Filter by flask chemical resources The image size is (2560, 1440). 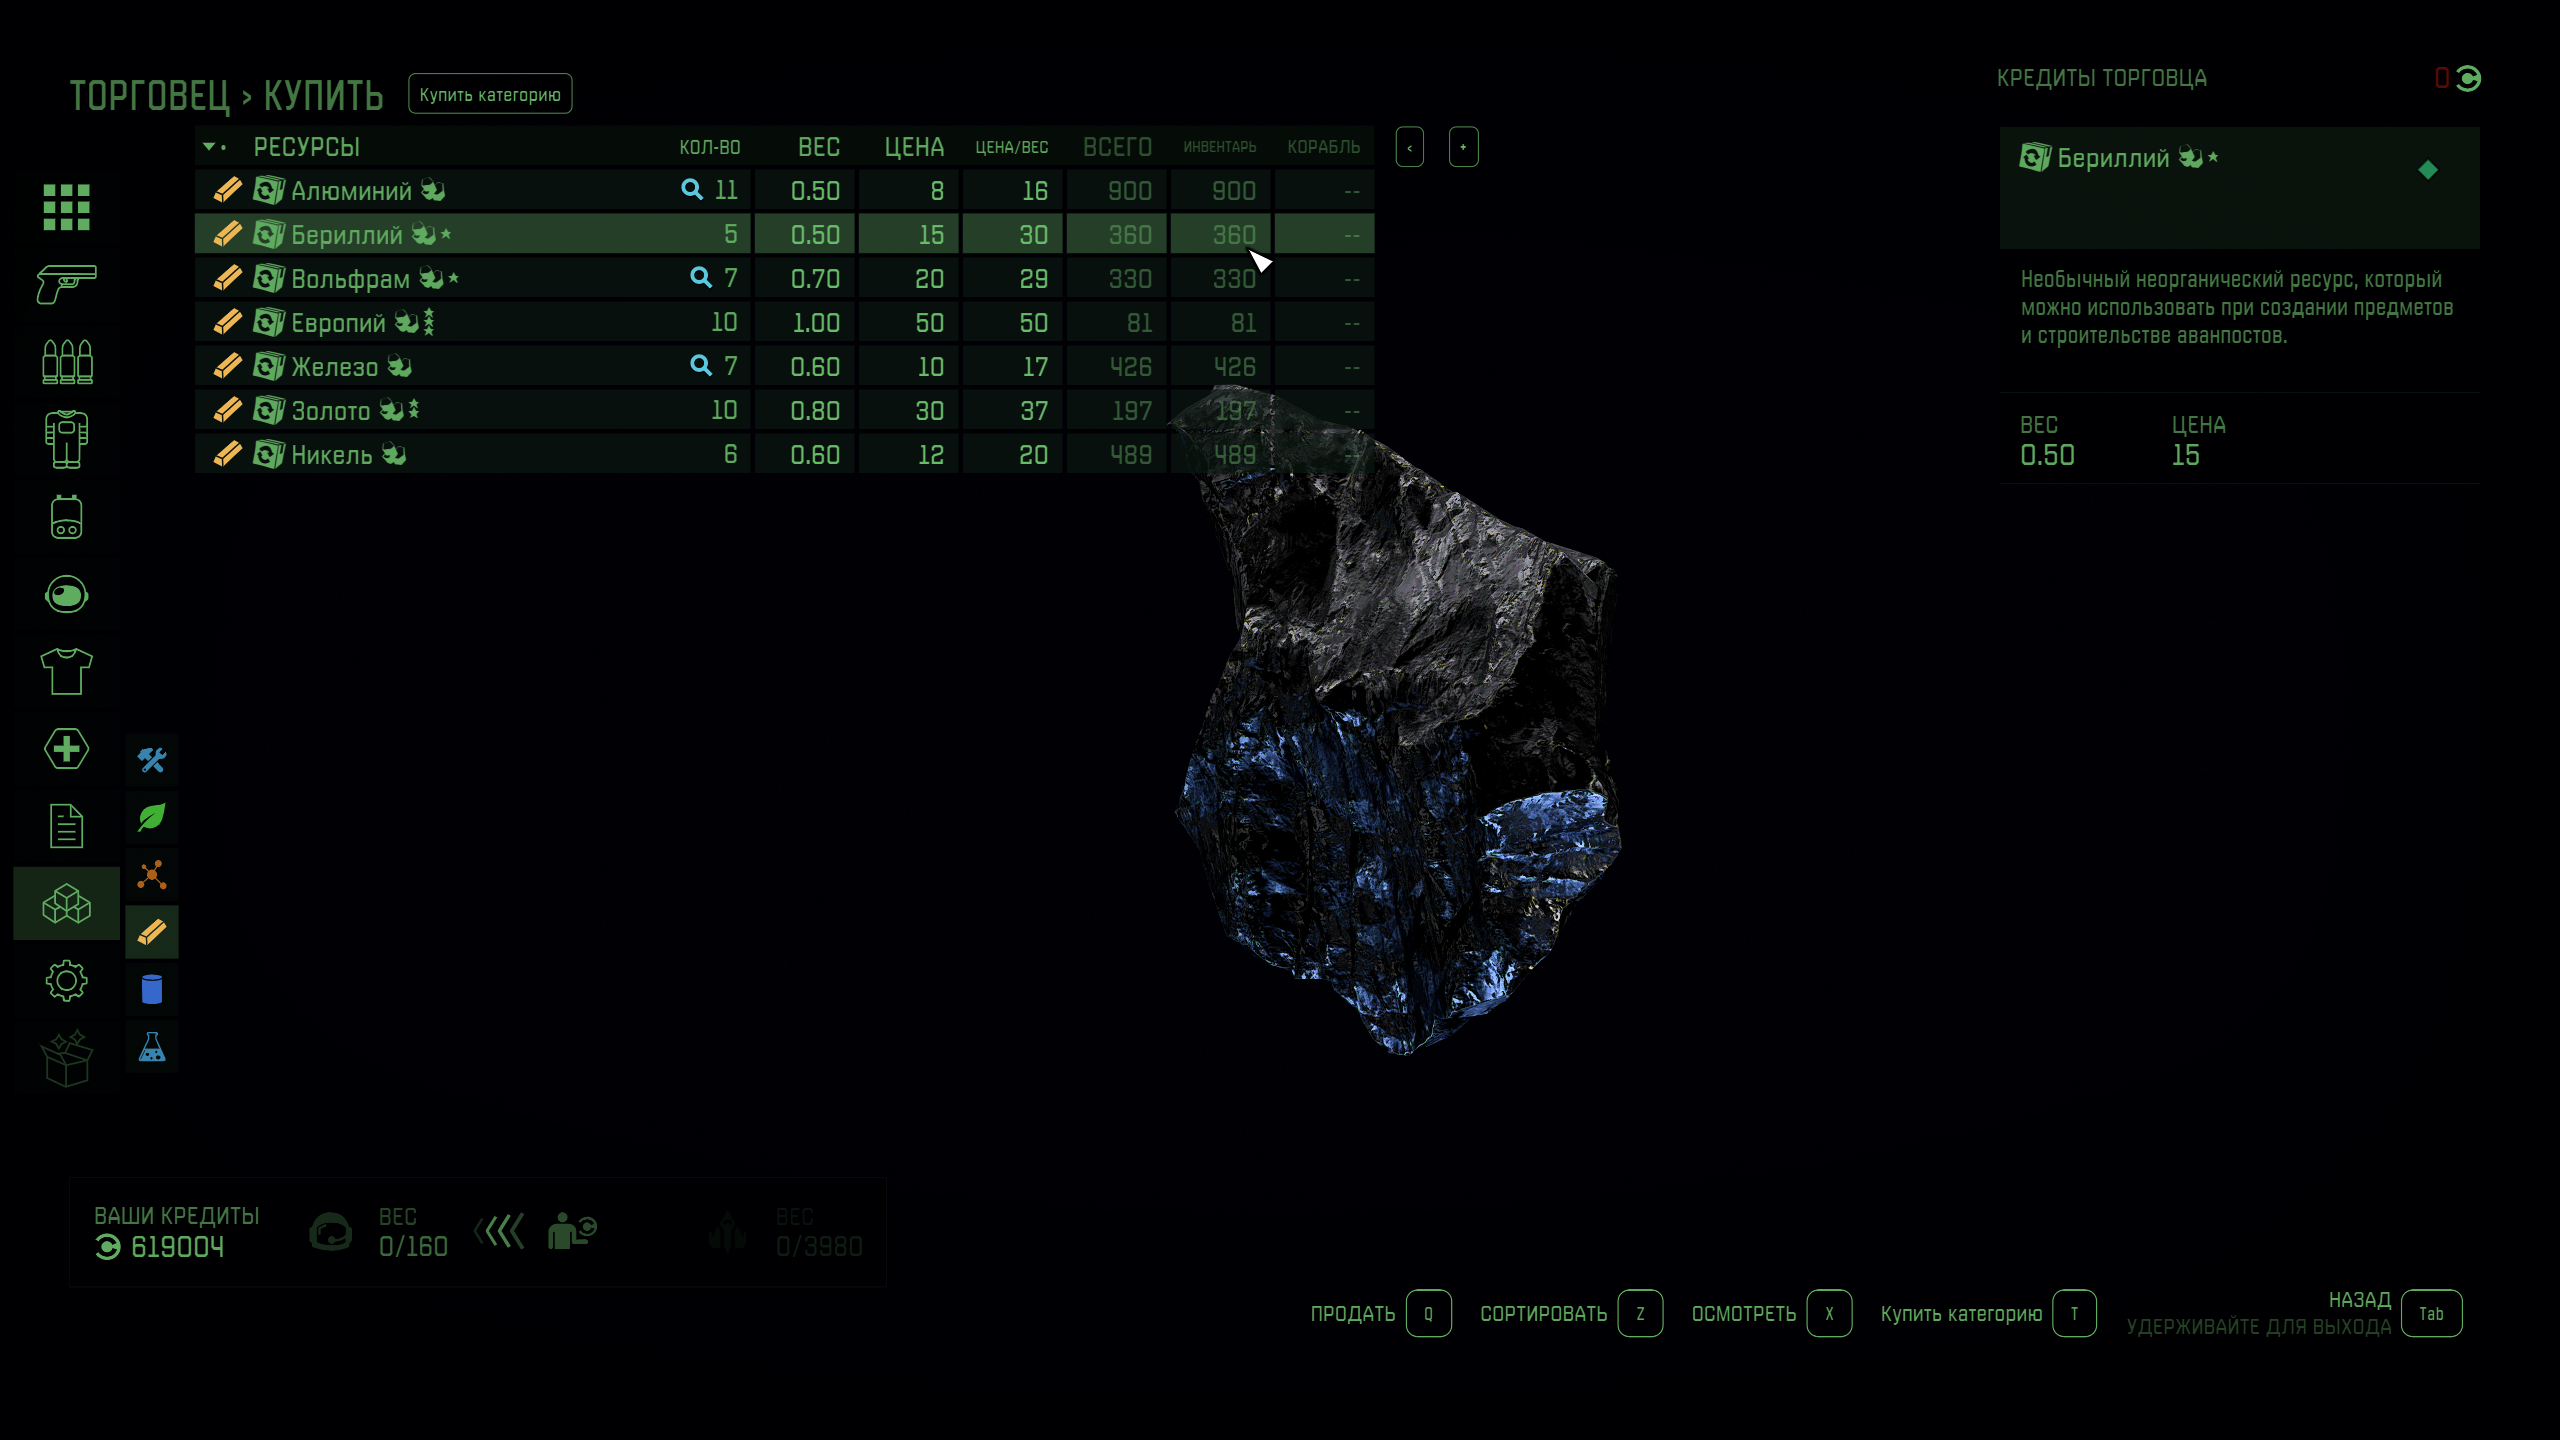pyautogui.click(x=152, y=1047)
